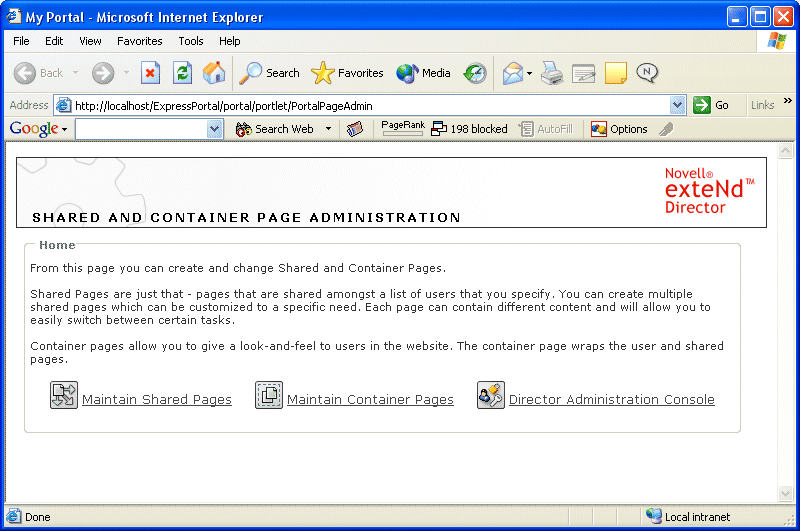Click the Google highlight pen icon

(x=666, y=129)
